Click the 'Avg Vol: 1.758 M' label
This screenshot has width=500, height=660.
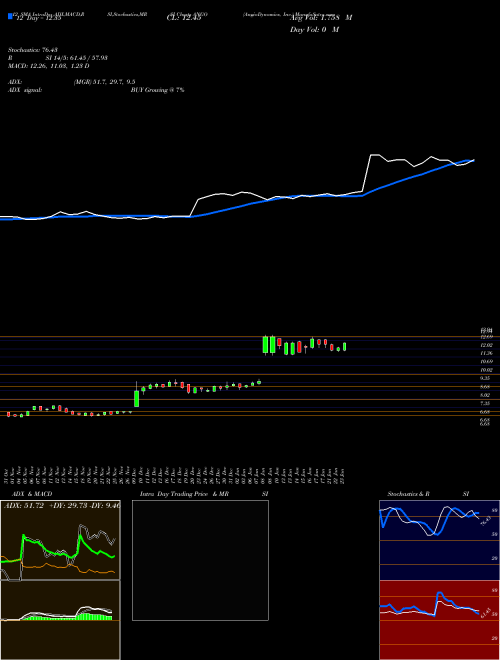coord(321,18)
